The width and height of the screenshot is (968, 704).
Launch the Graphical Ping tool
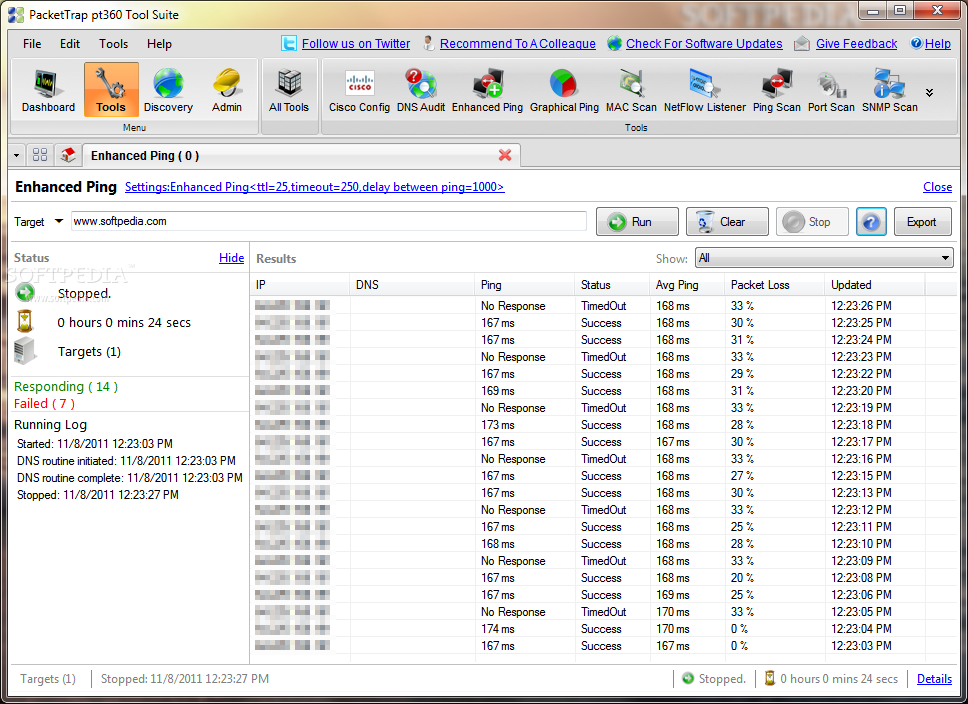[x=564, y=91]
